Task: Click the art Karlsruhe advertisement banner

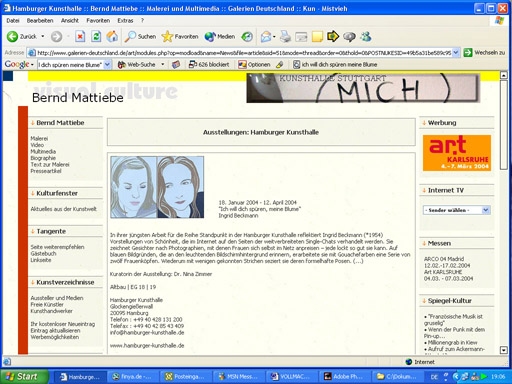Action: coord(457,153)
